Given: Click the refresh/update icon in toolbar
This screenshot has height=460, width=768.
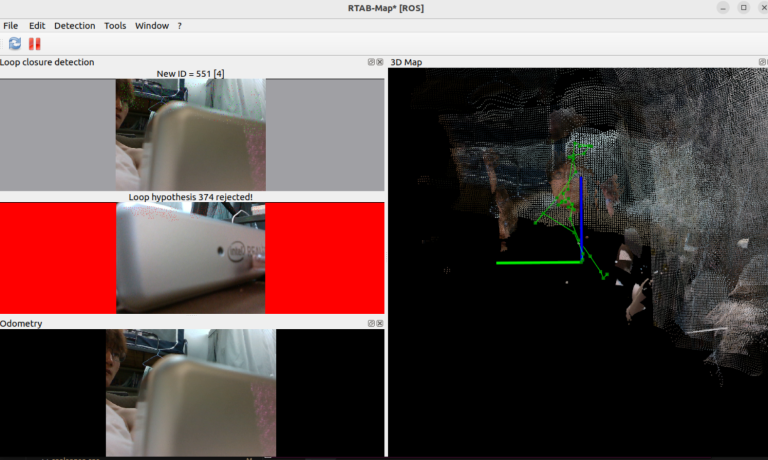Looking at the screenshot, I should [x=15, y=43].
